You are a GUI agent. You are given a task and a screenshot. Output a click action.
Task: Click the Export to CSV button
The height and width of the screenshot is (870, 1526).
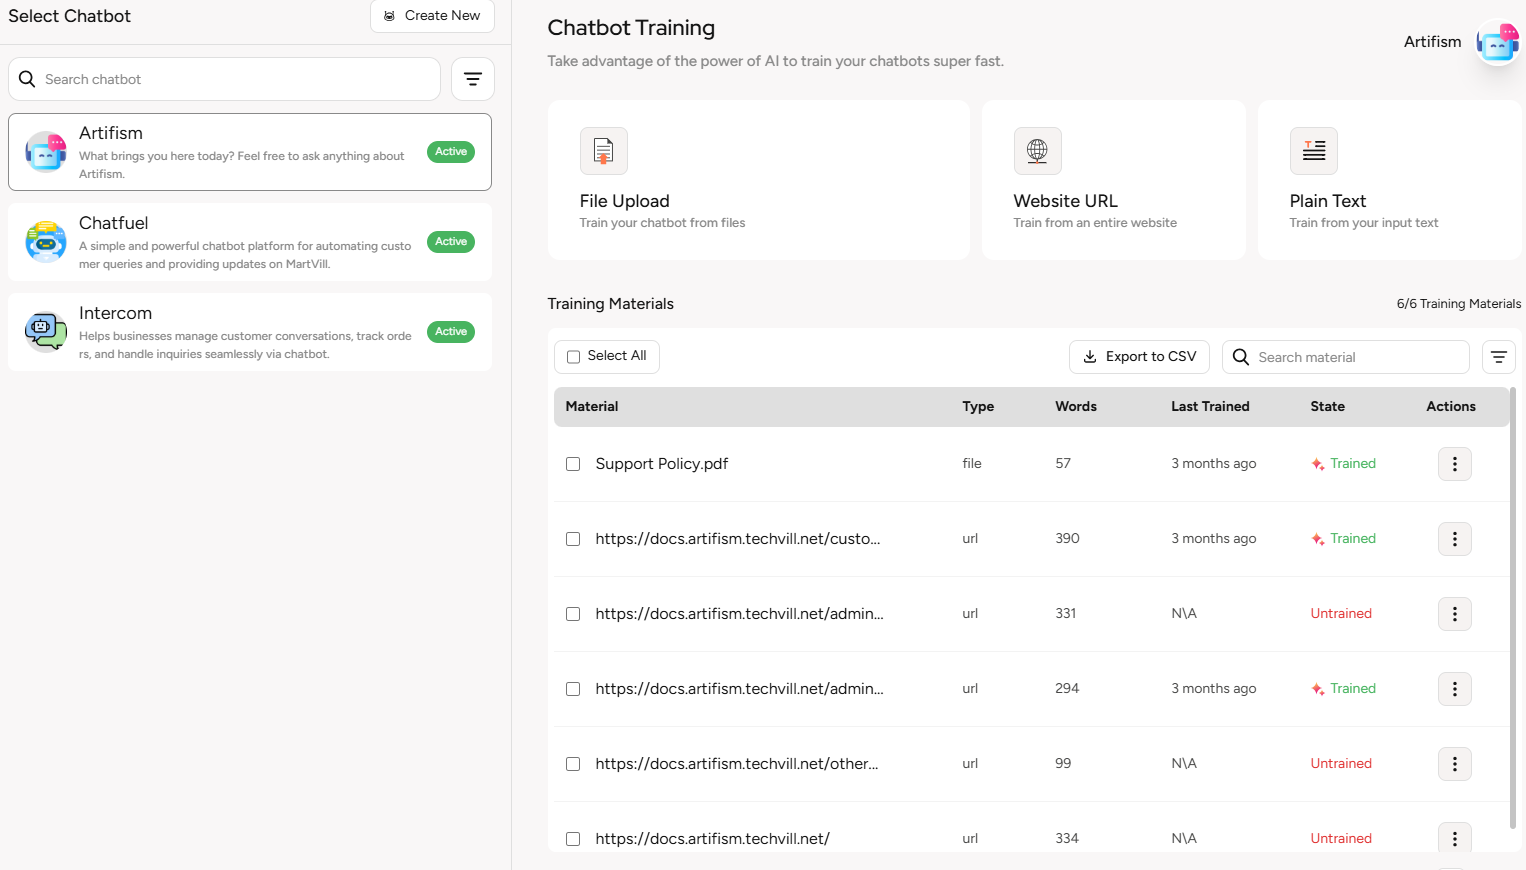pos(1139,357)
